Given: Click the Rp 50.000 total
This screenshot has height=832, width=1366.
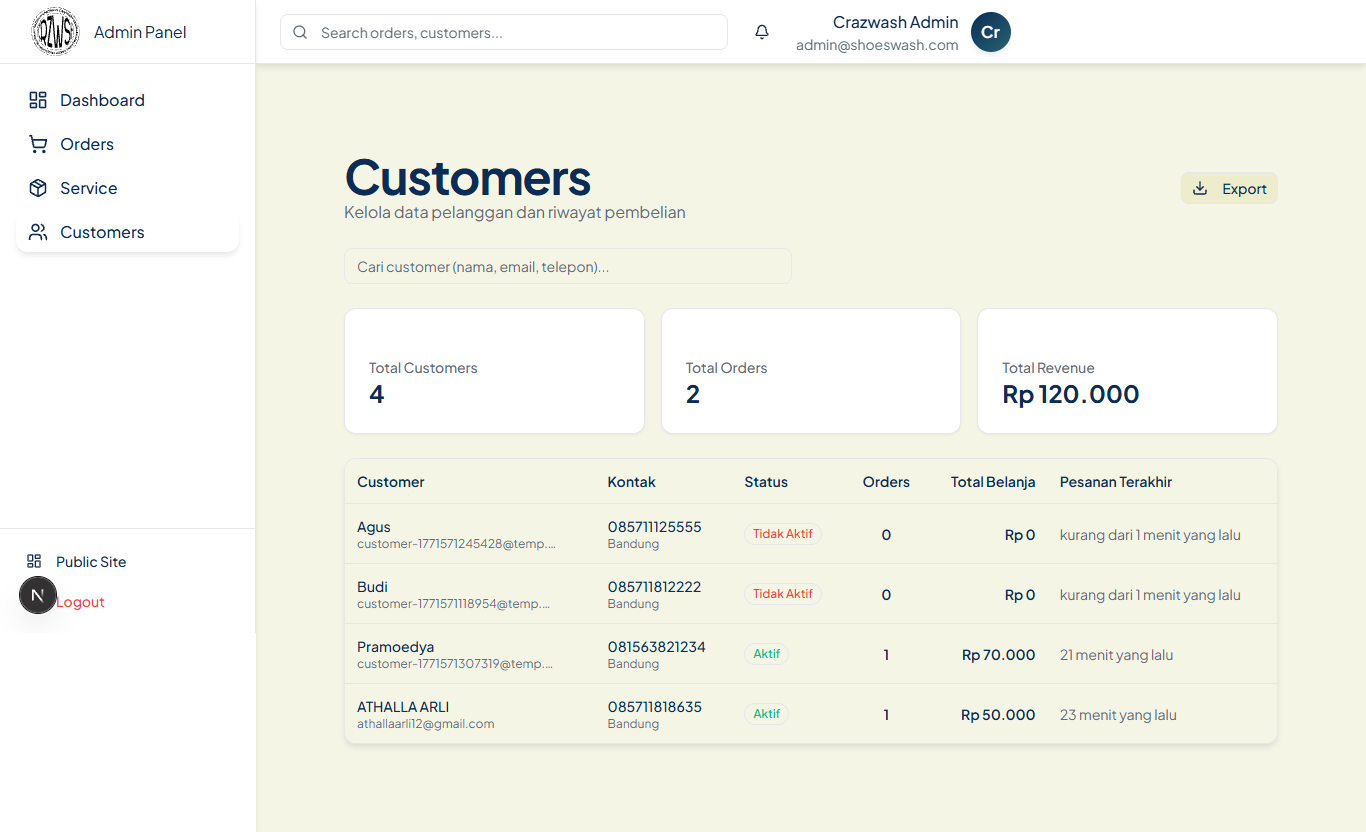Looking at the screenshot, I should coord(999,715).
